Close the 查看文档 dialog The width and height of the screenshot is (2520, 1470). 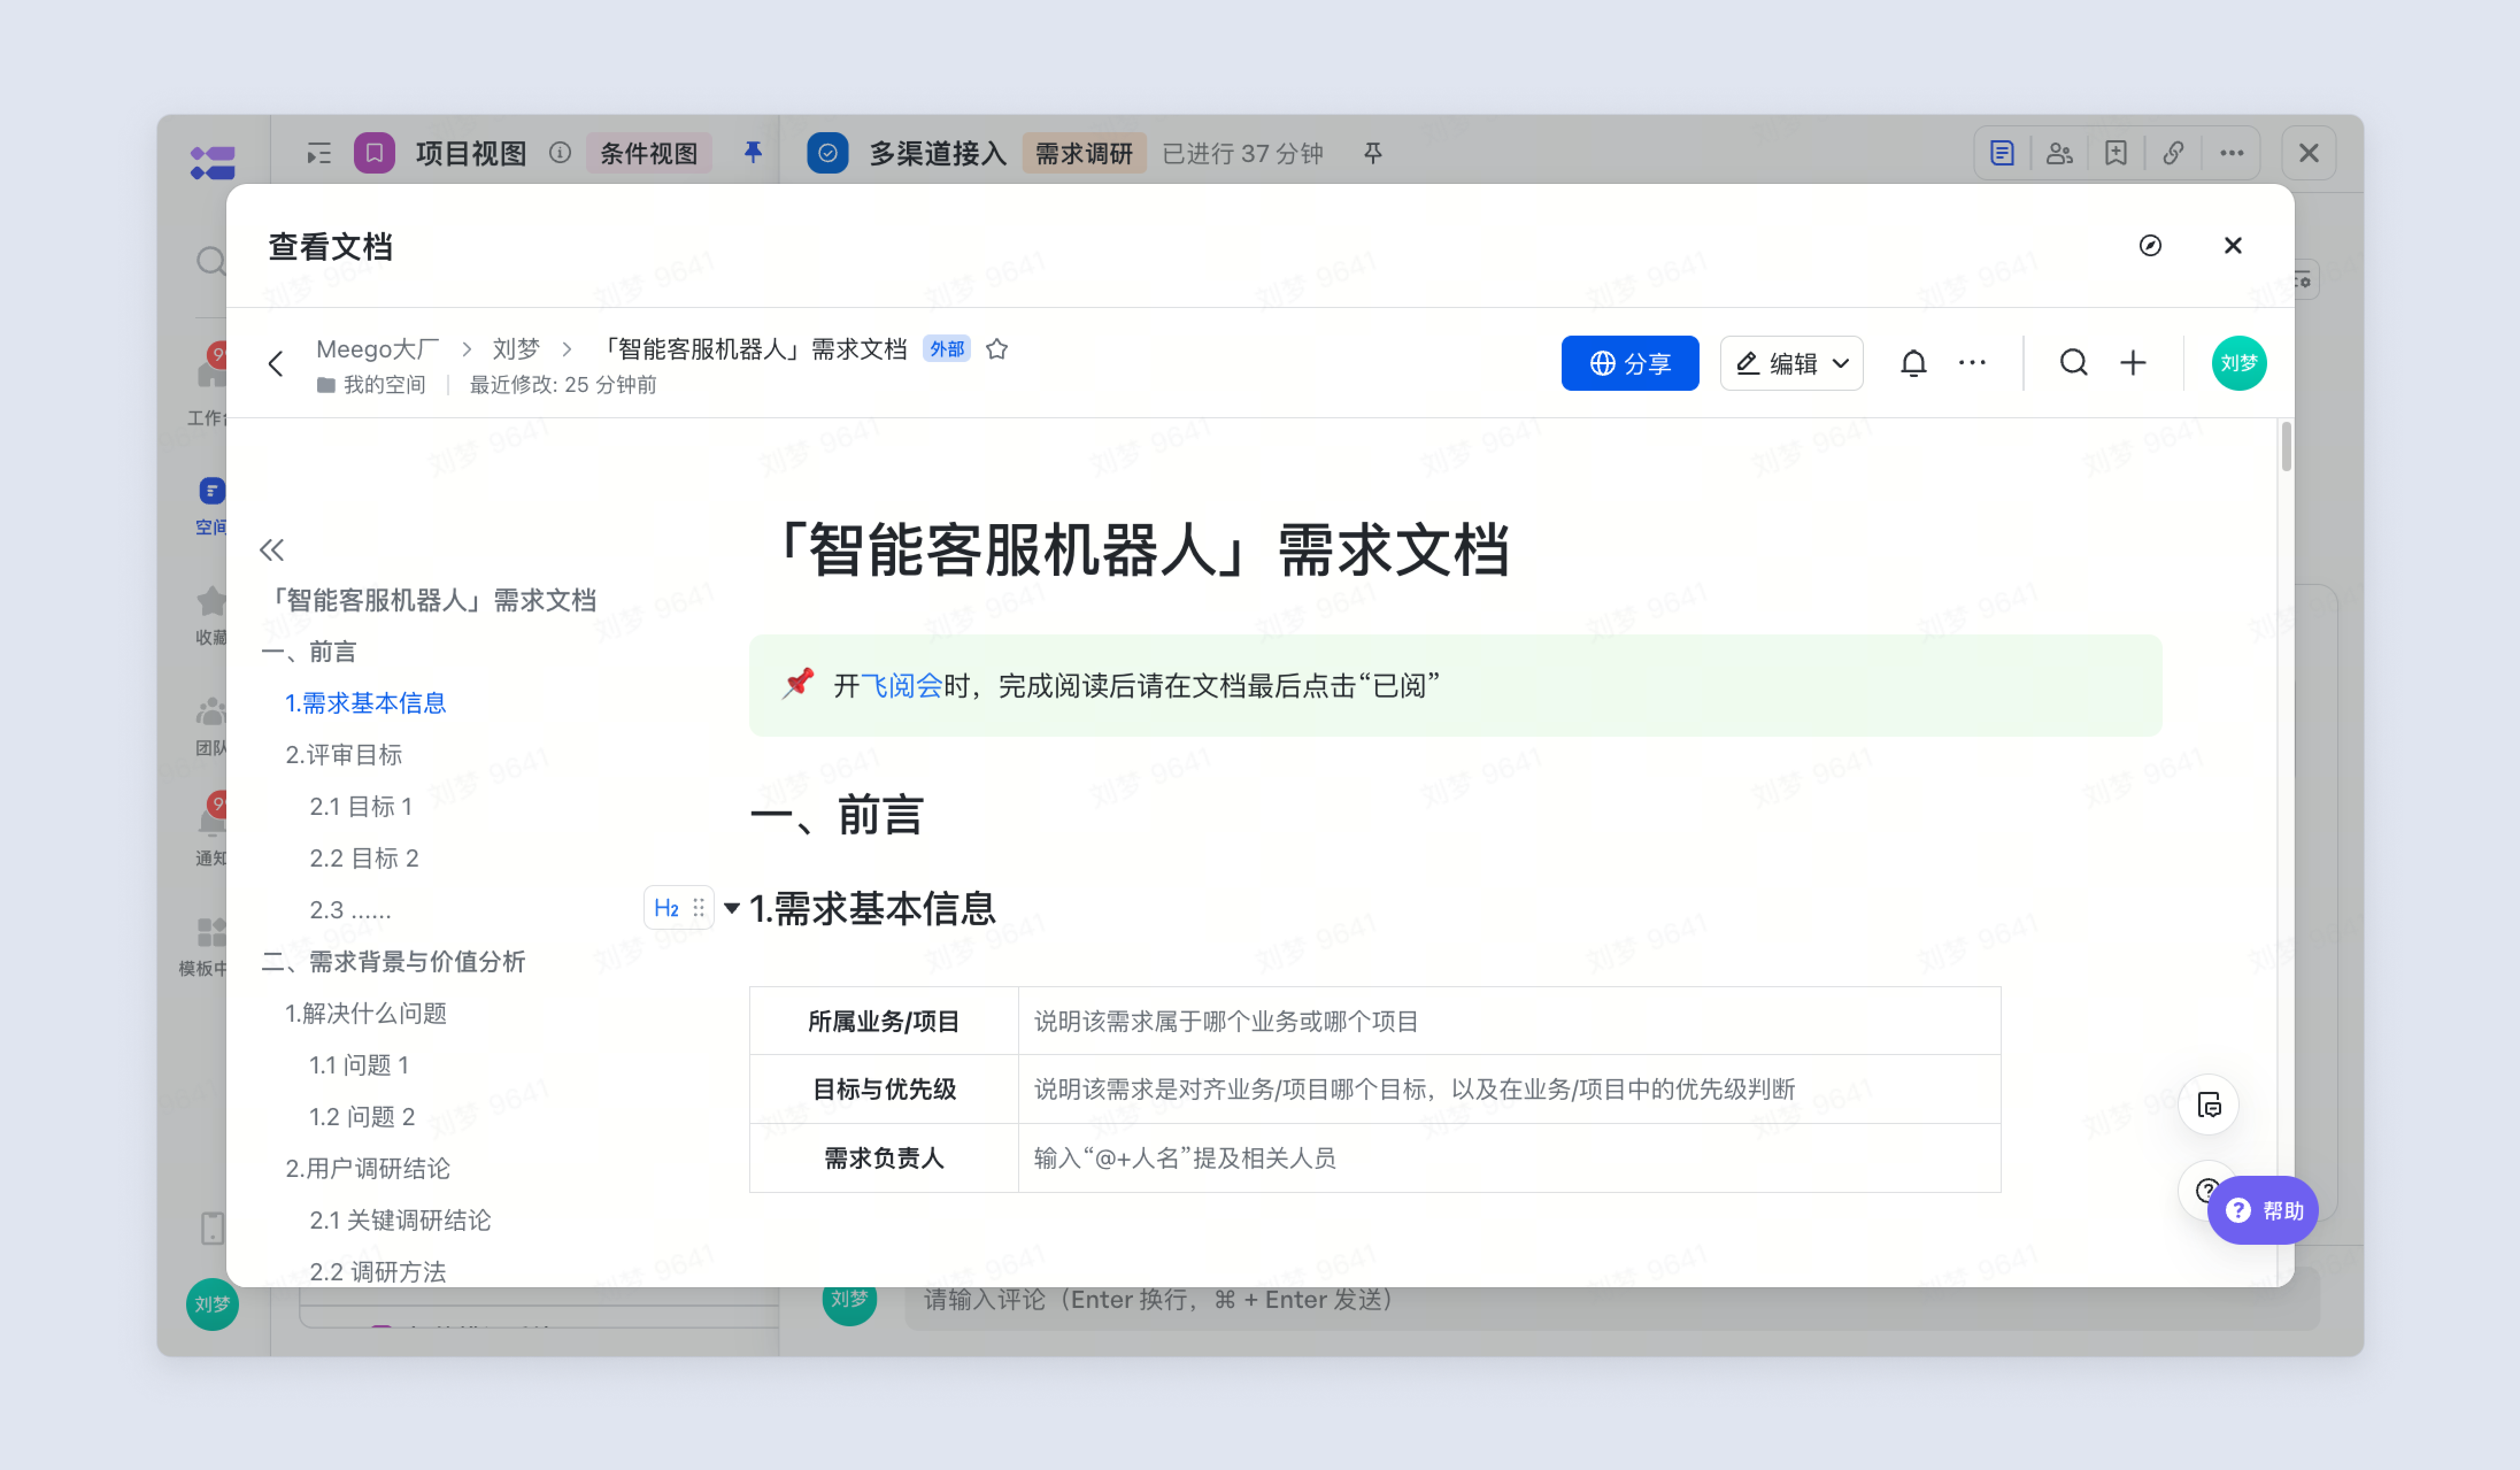pyautogui.click(x=2233, y=246)
